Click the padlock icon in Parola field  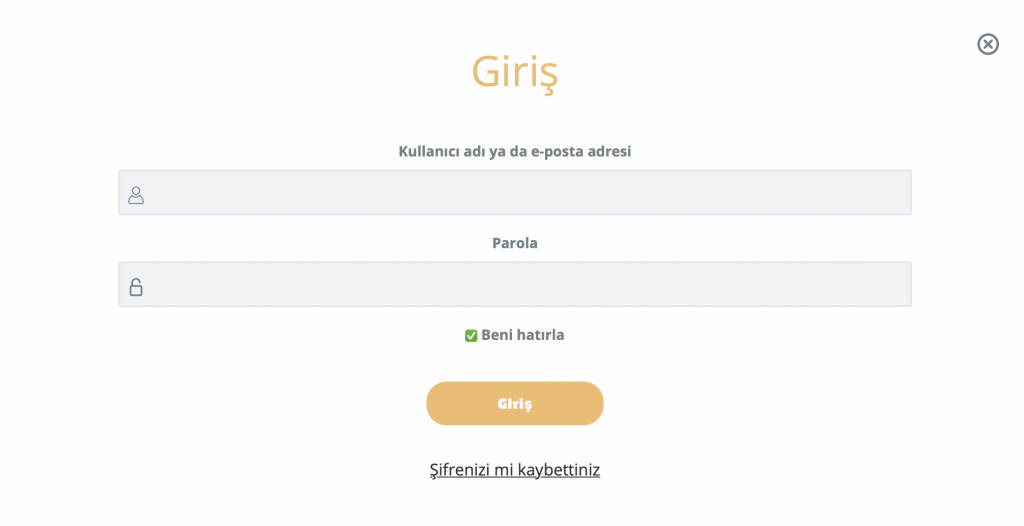point(136,287)
